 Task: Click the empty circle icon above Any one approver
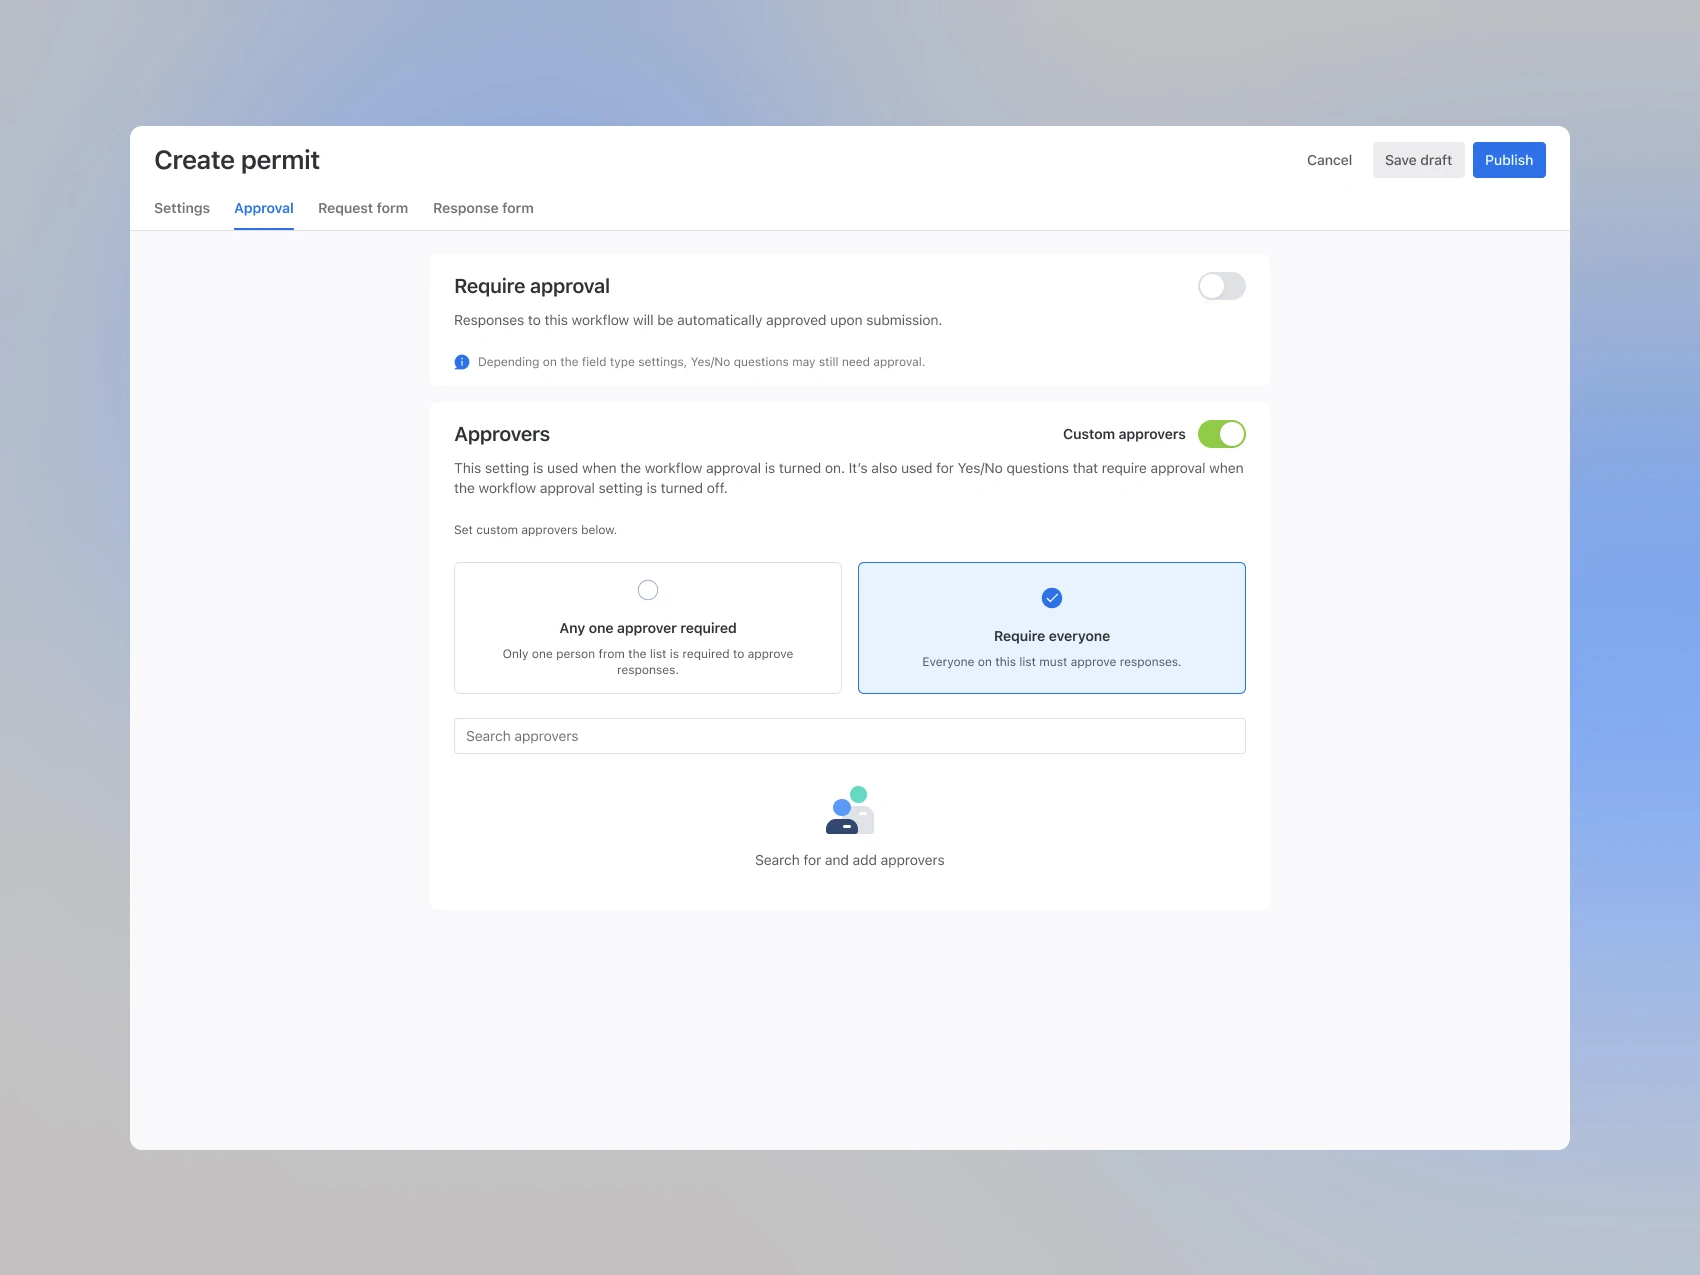(648, 590)
